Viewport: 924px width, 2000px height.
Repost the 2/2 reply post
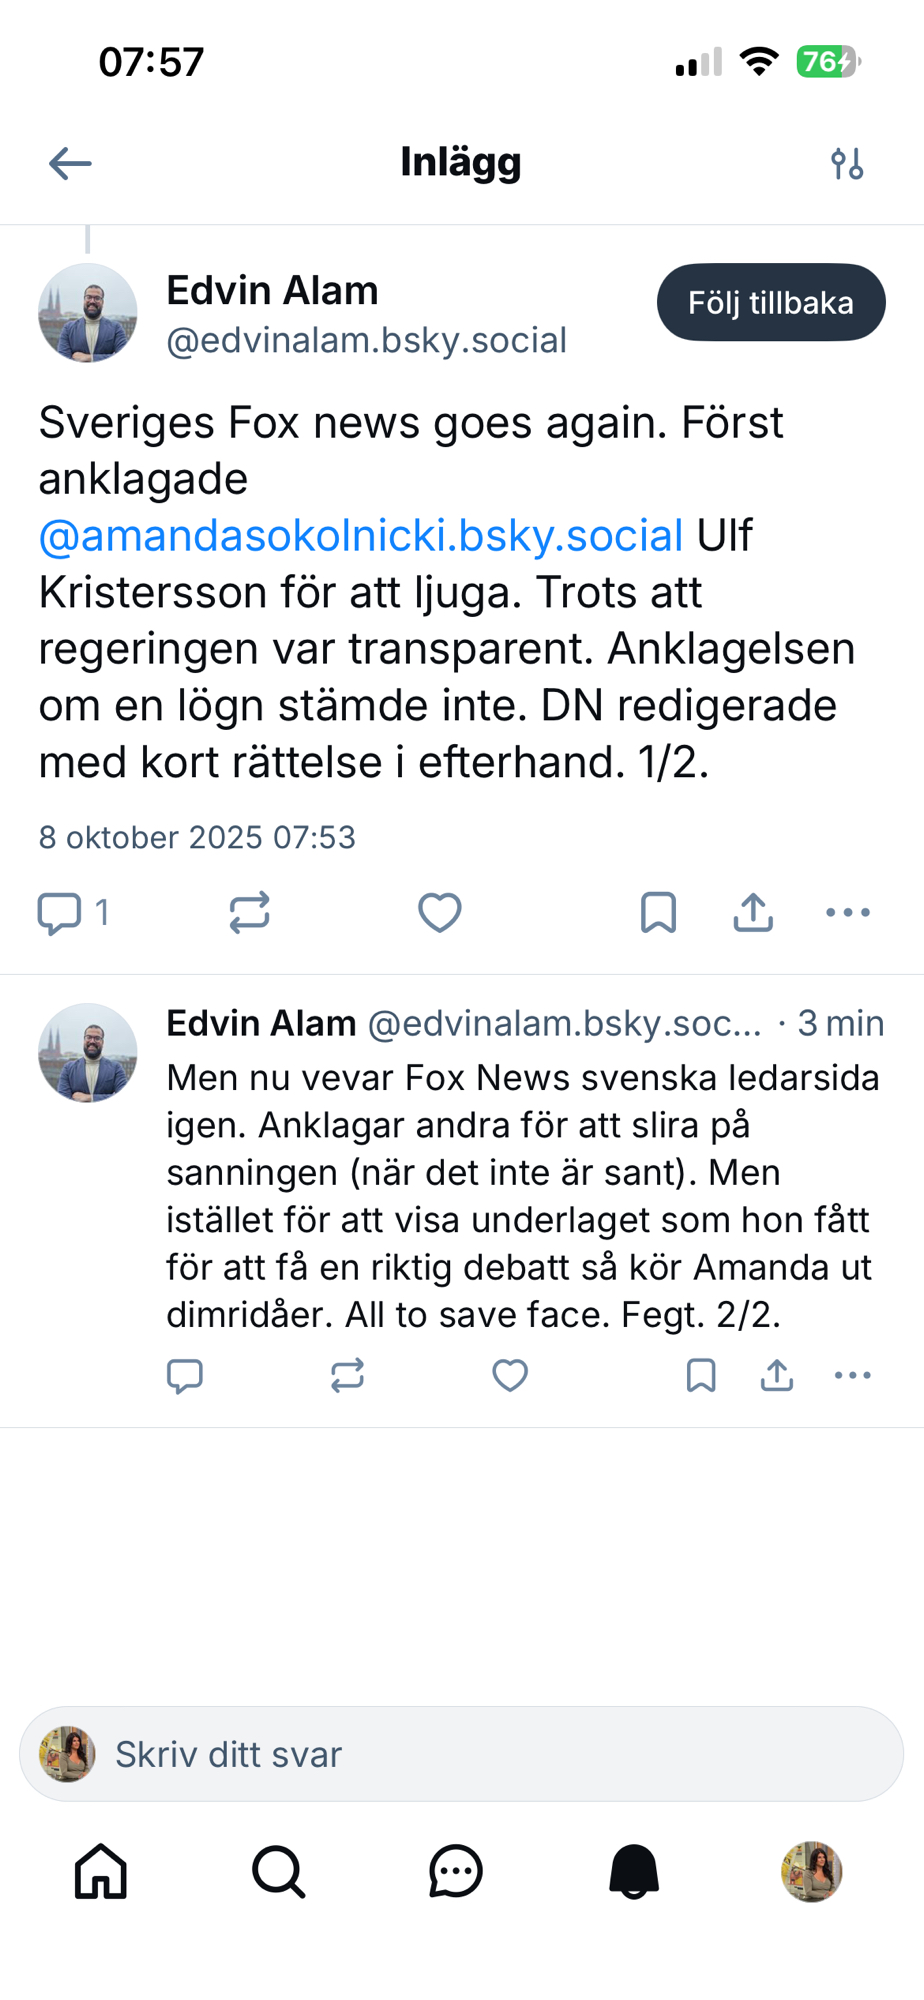347,1376
